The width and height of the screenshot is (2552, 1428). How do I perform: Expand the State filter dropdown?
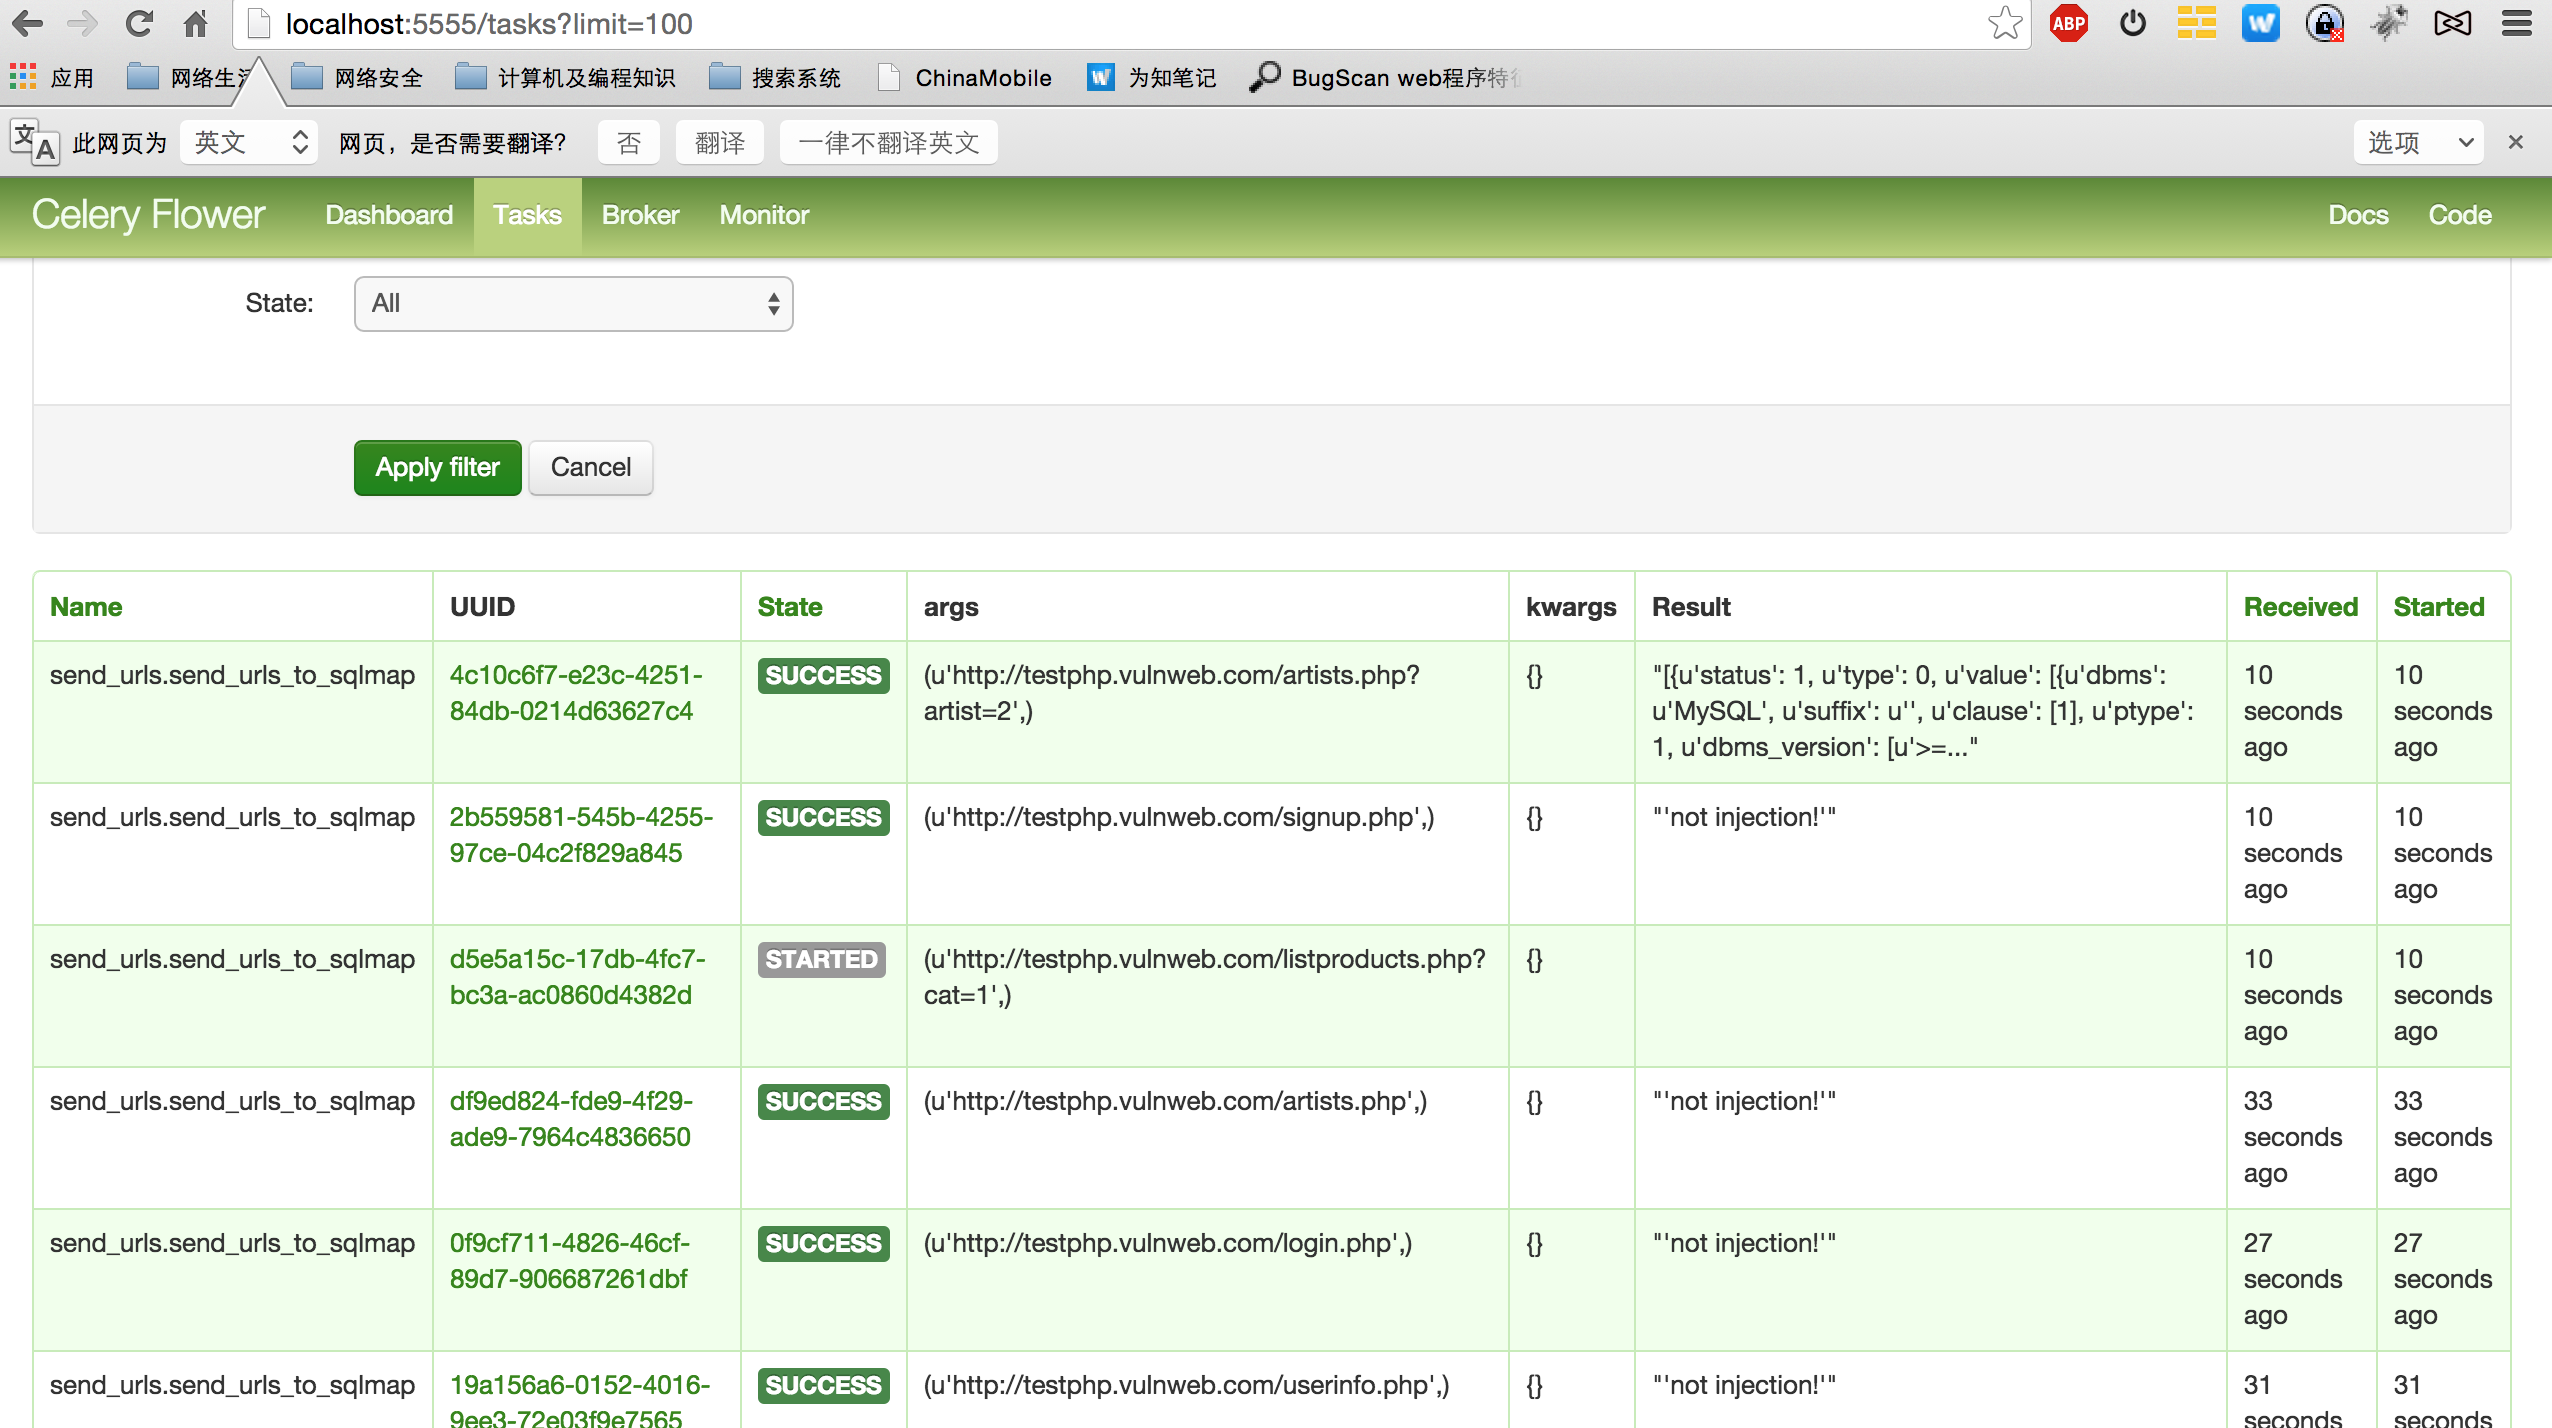[x=573, y=303]
